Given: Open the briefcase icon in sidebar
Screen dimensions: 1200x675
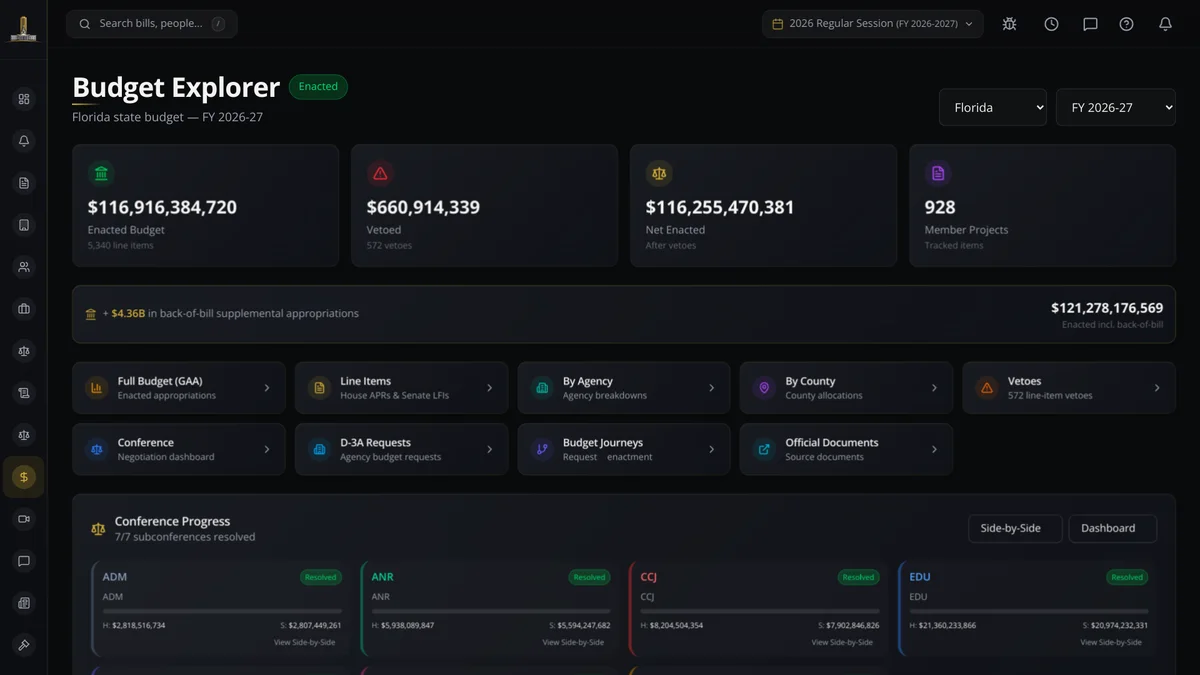Looking at the screenshot, I should [x=24, y=309].
